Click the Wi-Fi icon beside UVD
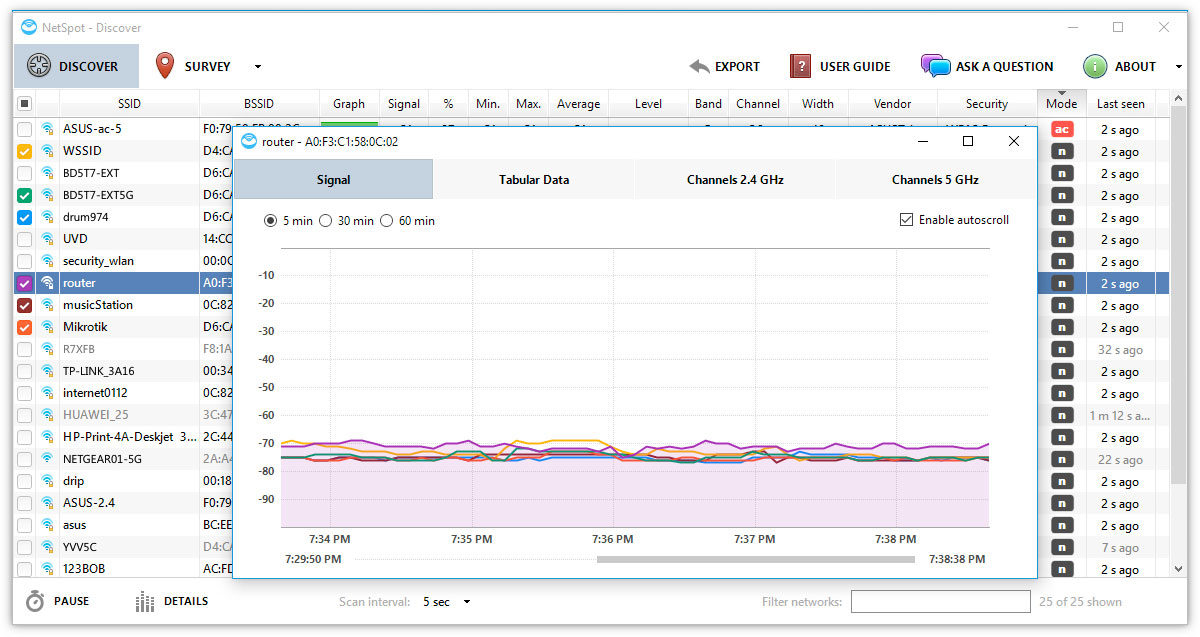Screen dimensions: 1200x637 click(x=47, y=239)
